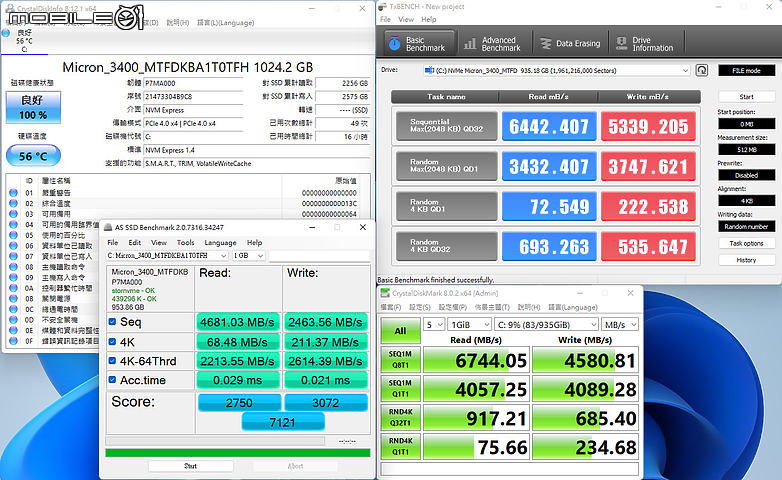The height and width of the screenshot is (480, 782).
Task: Click the History button in TxBENCH
Action: pos(746,260)
